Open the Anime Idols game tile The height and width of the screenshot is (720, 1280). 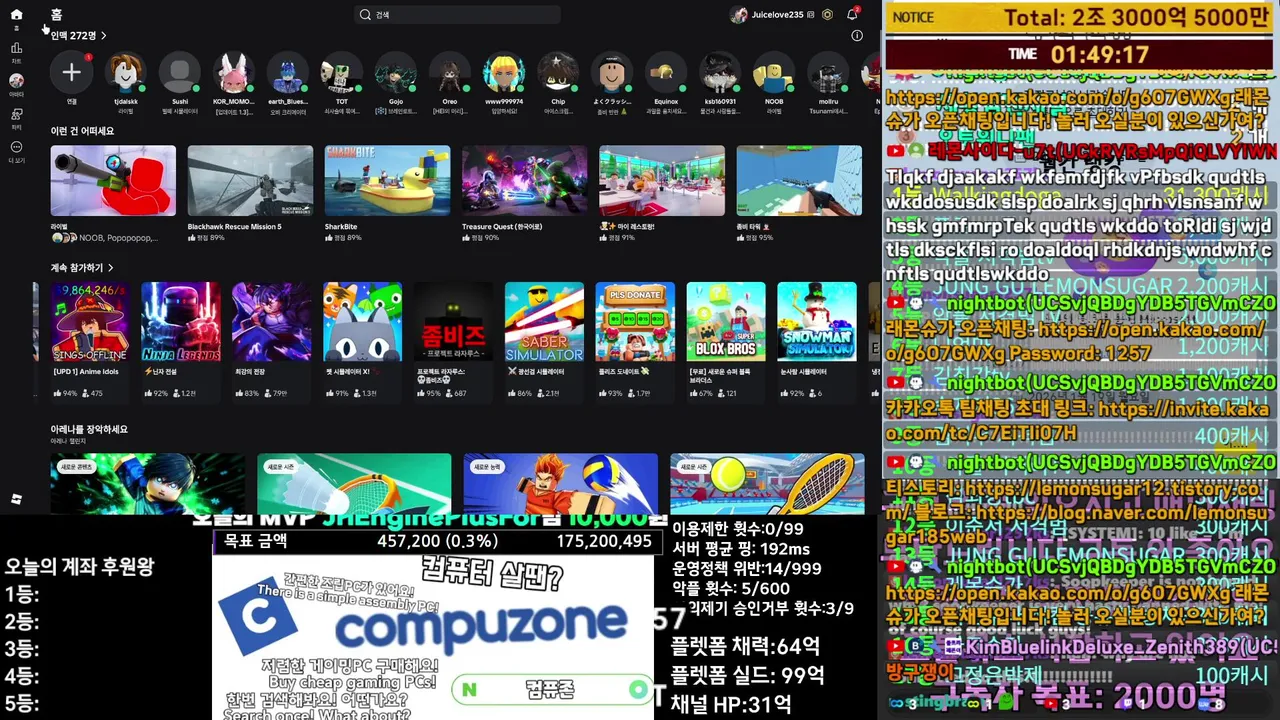(x=90, y=322)
